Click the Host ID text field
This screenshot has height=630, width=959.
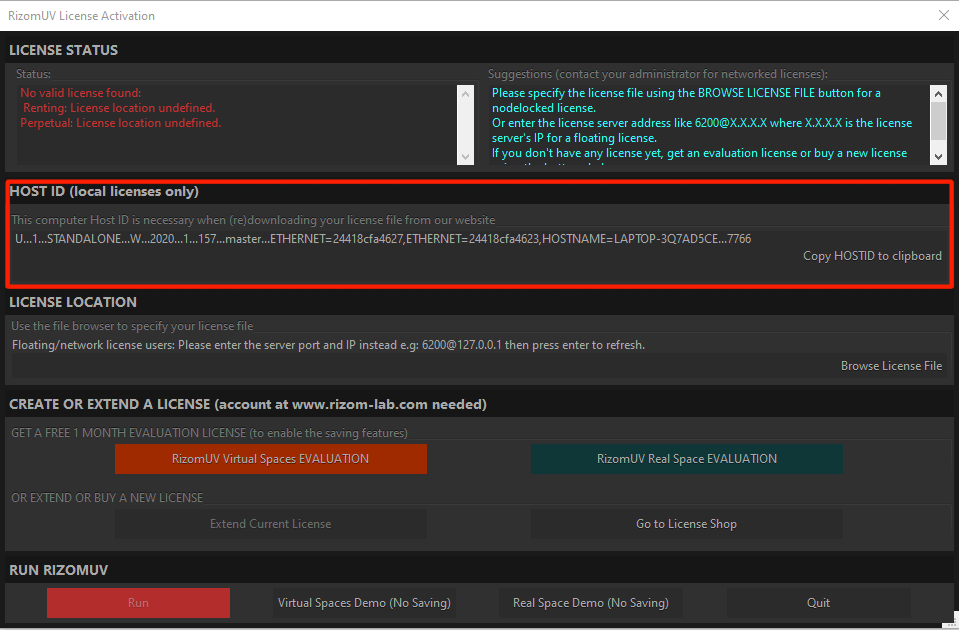click(383, 239)
